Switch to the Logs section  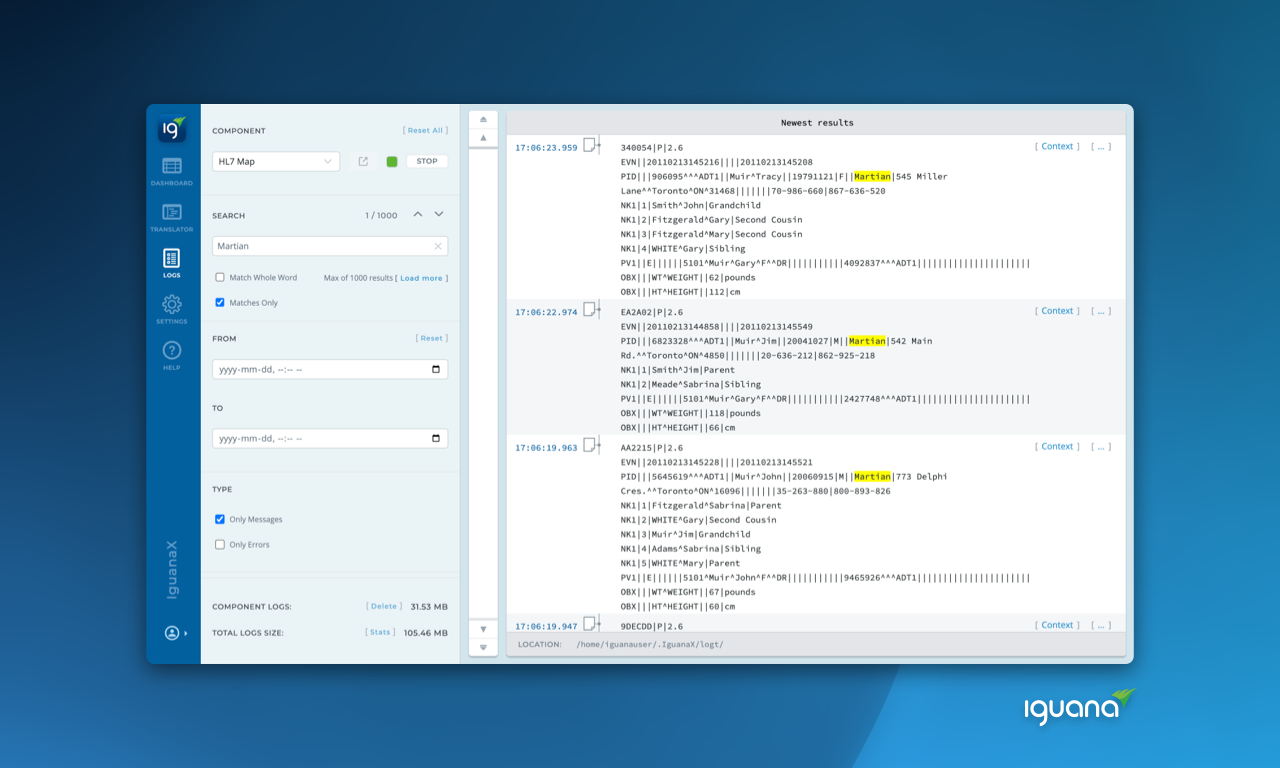[x=172, y=263]
